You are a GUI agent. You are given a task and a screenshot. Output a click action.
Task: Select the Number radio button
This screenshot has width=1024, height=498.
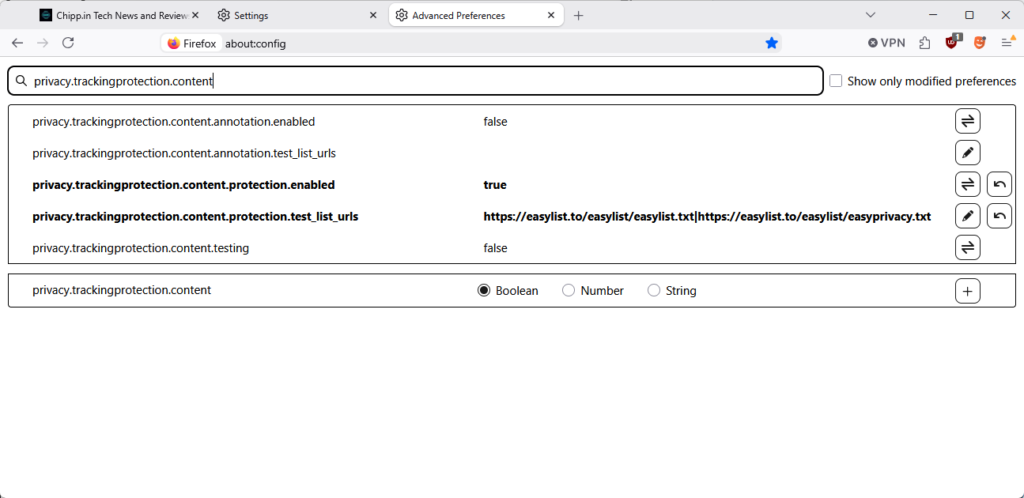pos(569,291)
